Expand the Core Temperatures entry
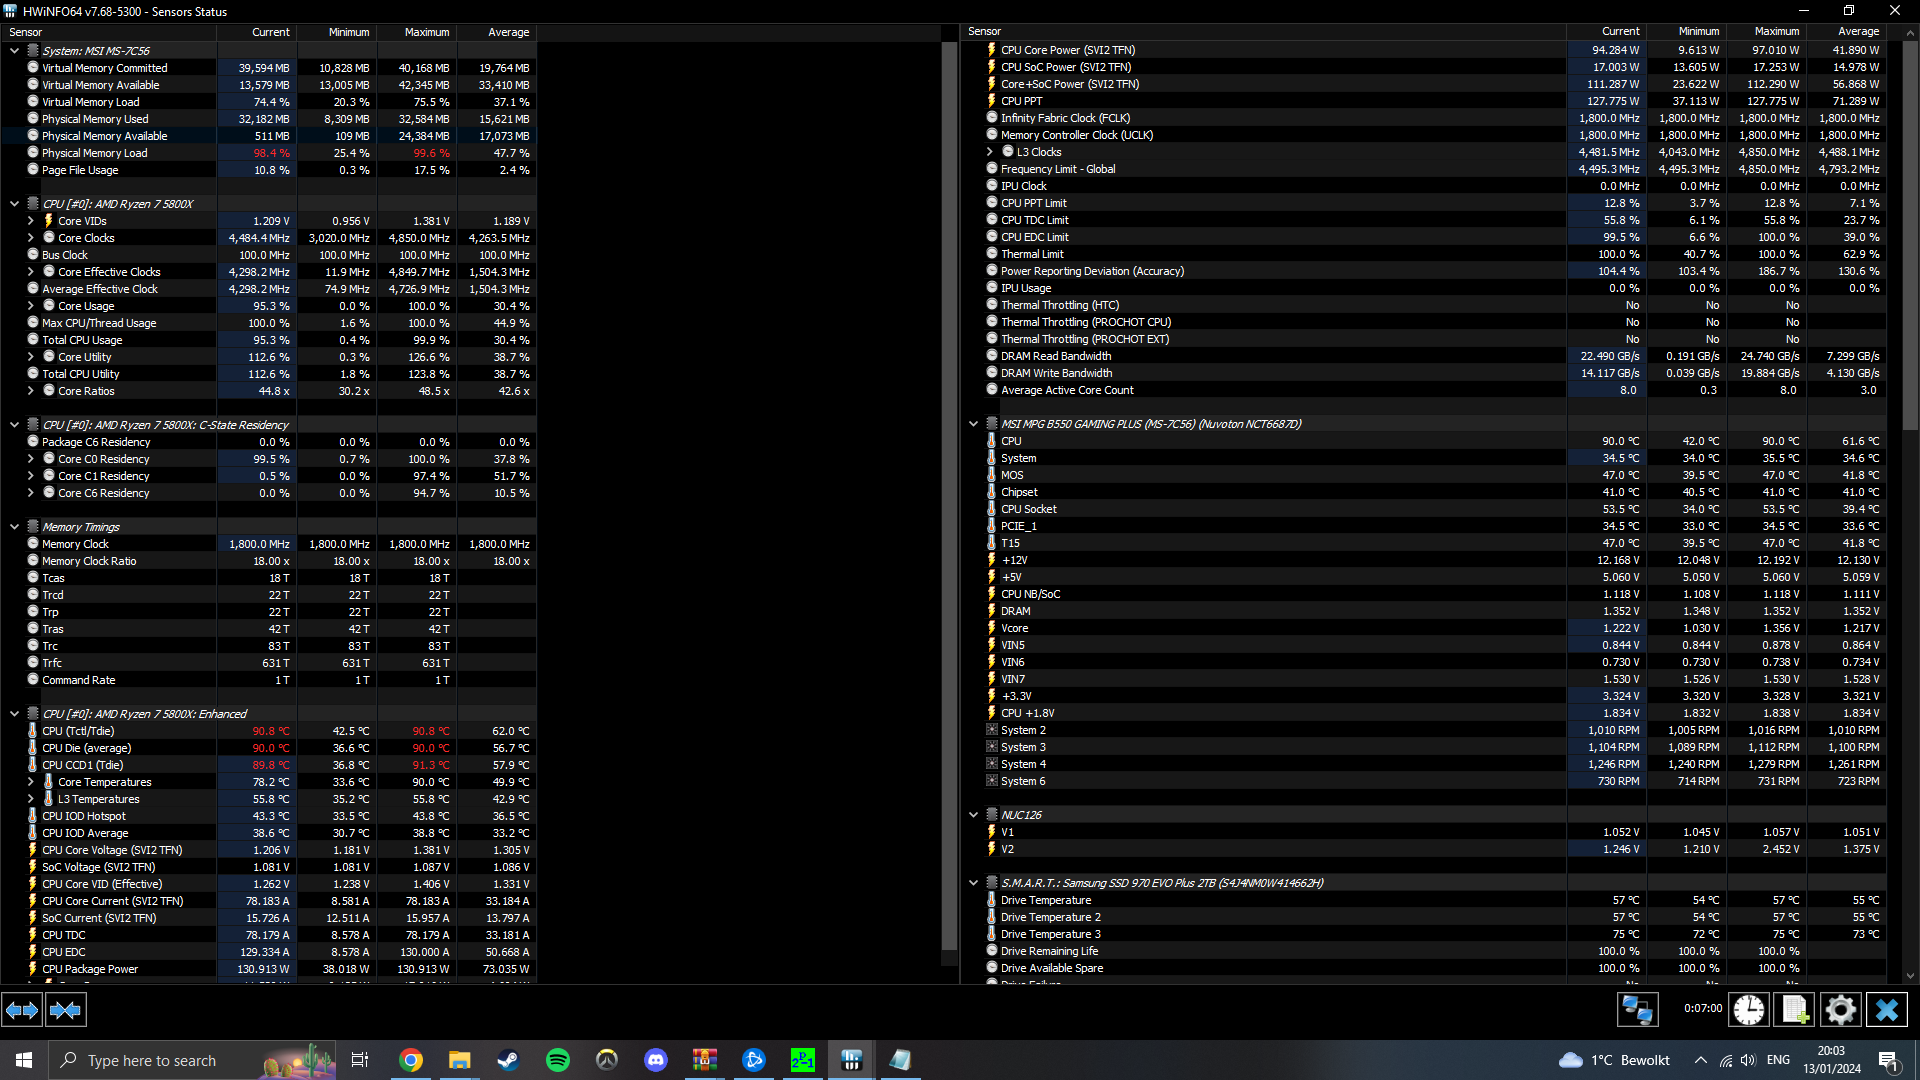 coord(30,782)
